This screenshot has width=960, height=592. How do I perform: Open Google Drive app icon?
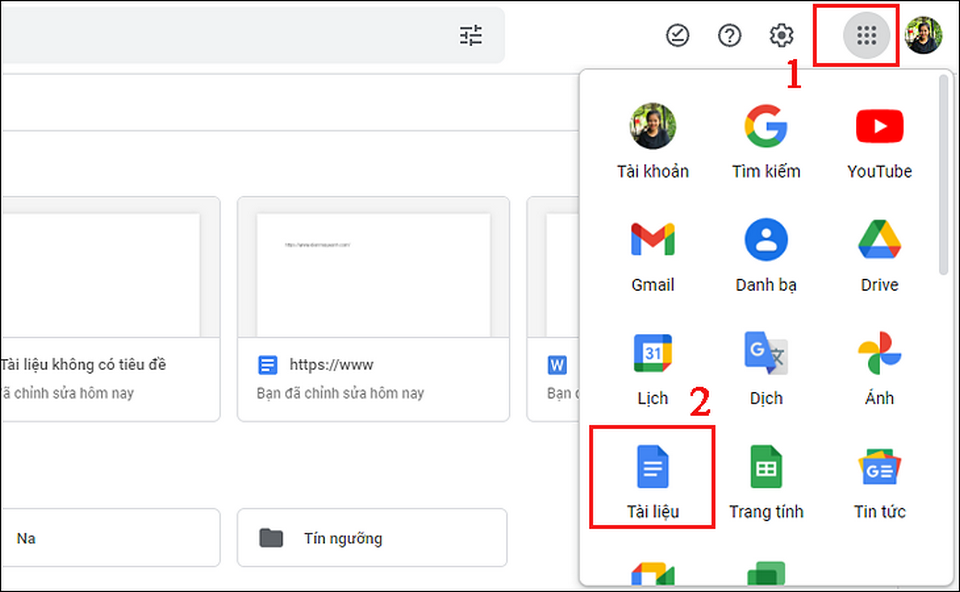coord(879,252)
